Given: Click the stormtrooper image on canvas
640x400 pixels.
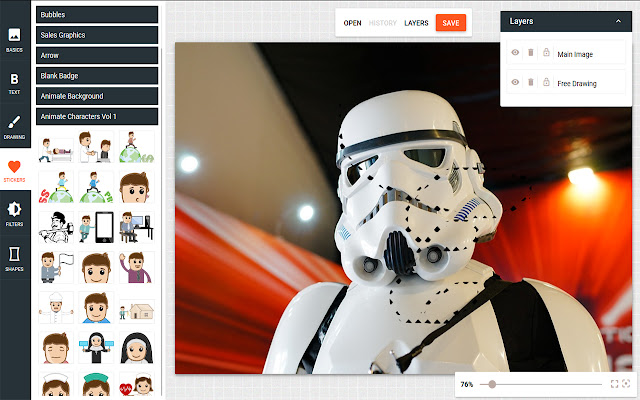Looking at the screenshot, I should click(x=403, y=208).
